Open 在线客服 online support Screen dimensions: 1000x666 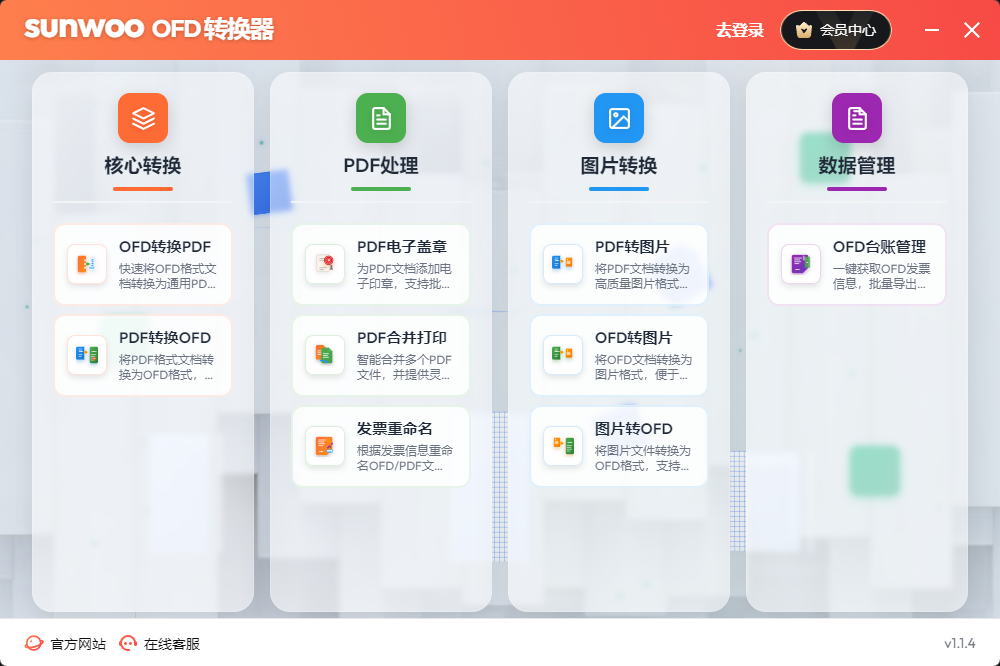(x=160, y=644)
